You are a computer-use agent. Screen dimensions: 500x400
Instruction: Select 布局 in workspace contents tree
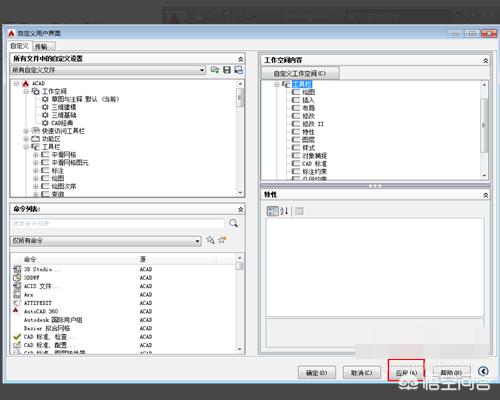(x=308, y=108)
